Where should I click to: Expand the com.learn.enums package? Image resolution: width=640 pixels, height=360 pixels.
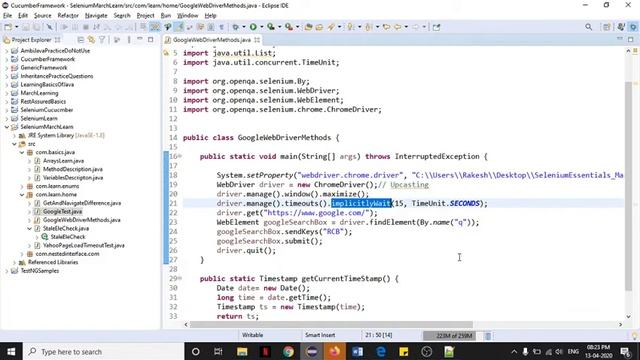(x=22, y=186)
